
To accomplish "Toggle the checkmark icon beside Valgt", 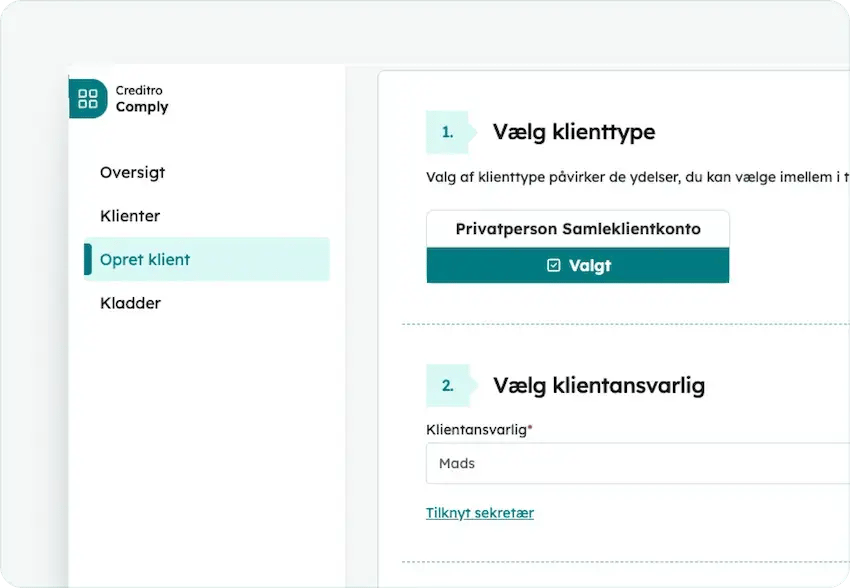I will (554, 266).
